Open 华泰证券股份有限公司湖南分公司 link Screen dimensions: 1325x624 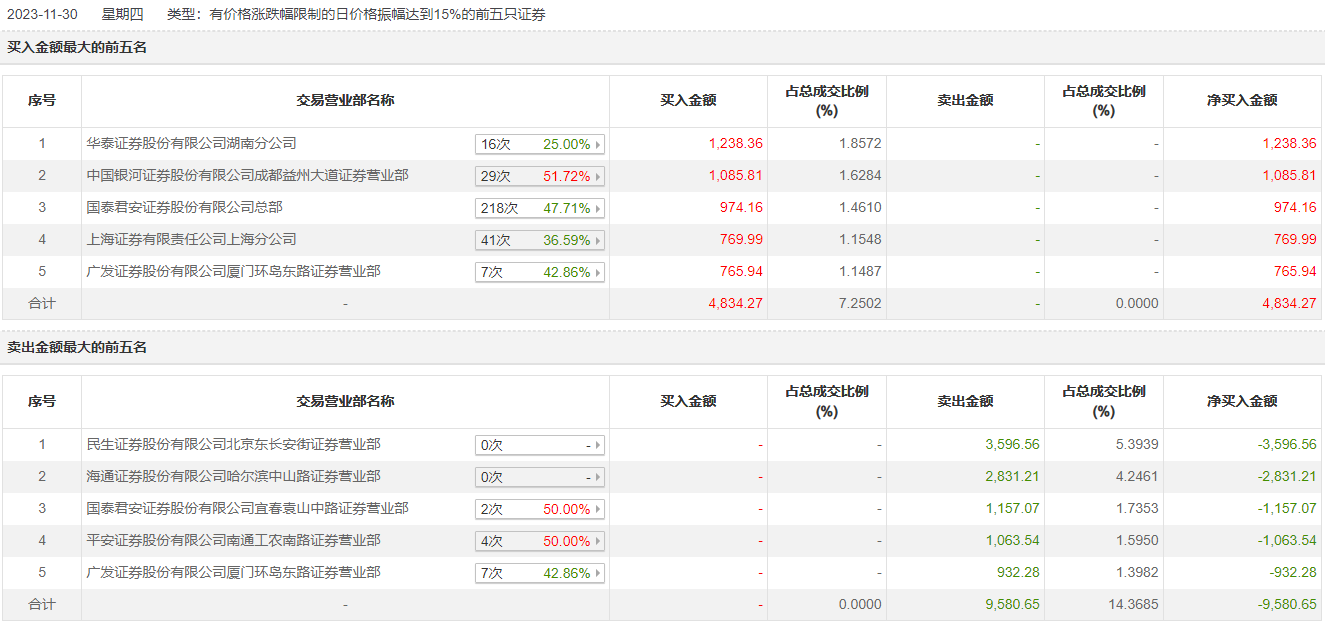(192, 143)
